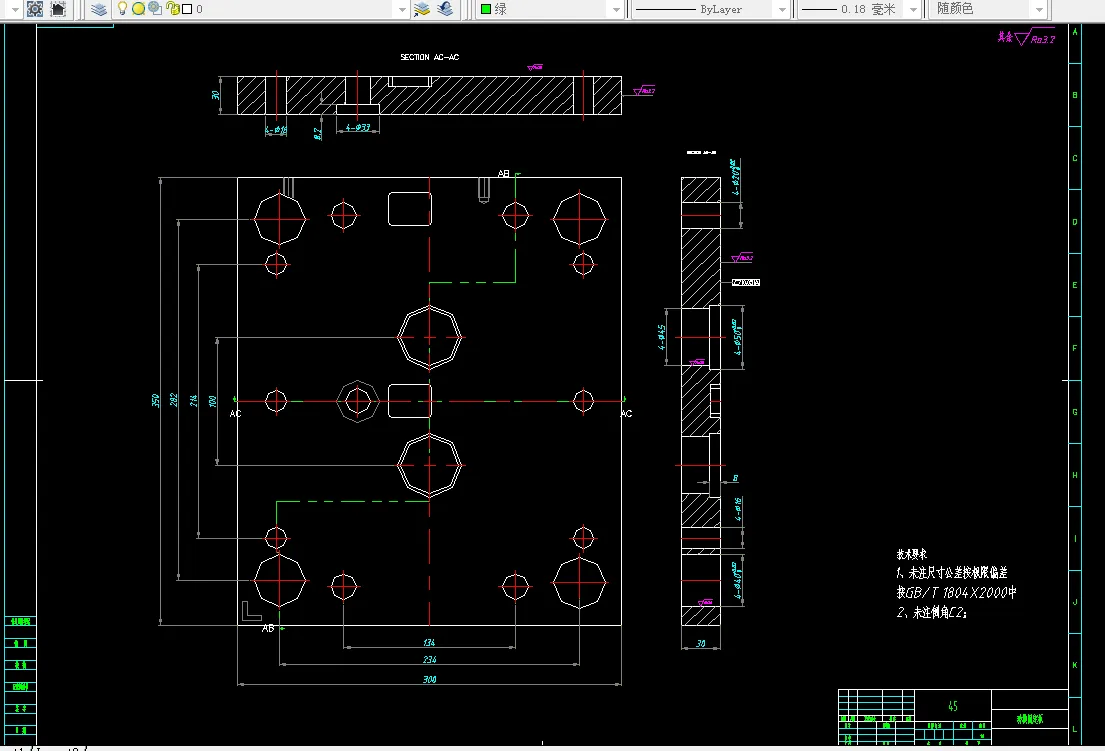Screen dimensions: 1105x751
Task: Select the SECTION AC-AC title text
Action: (429, 57)
